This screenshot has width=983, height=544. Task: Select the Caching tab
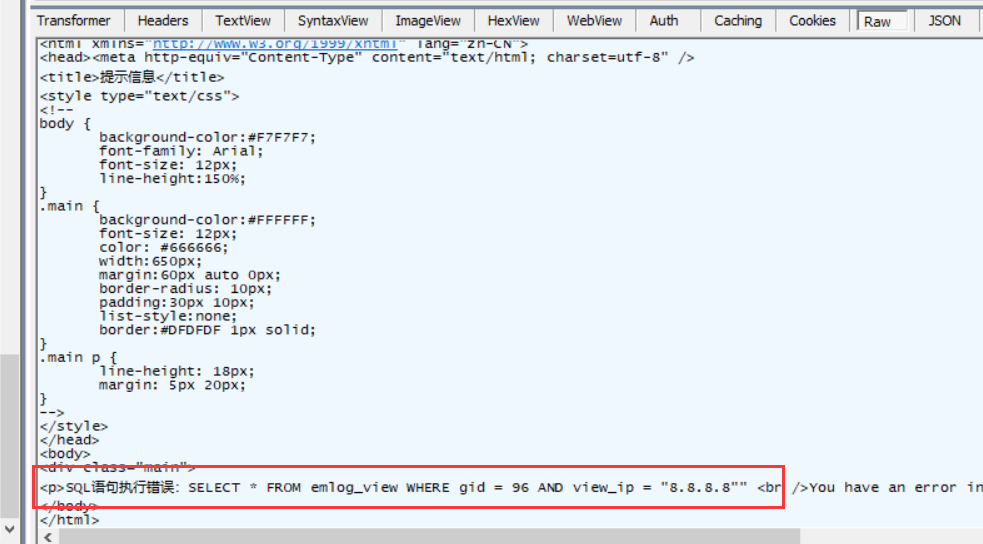click(737, 20)
